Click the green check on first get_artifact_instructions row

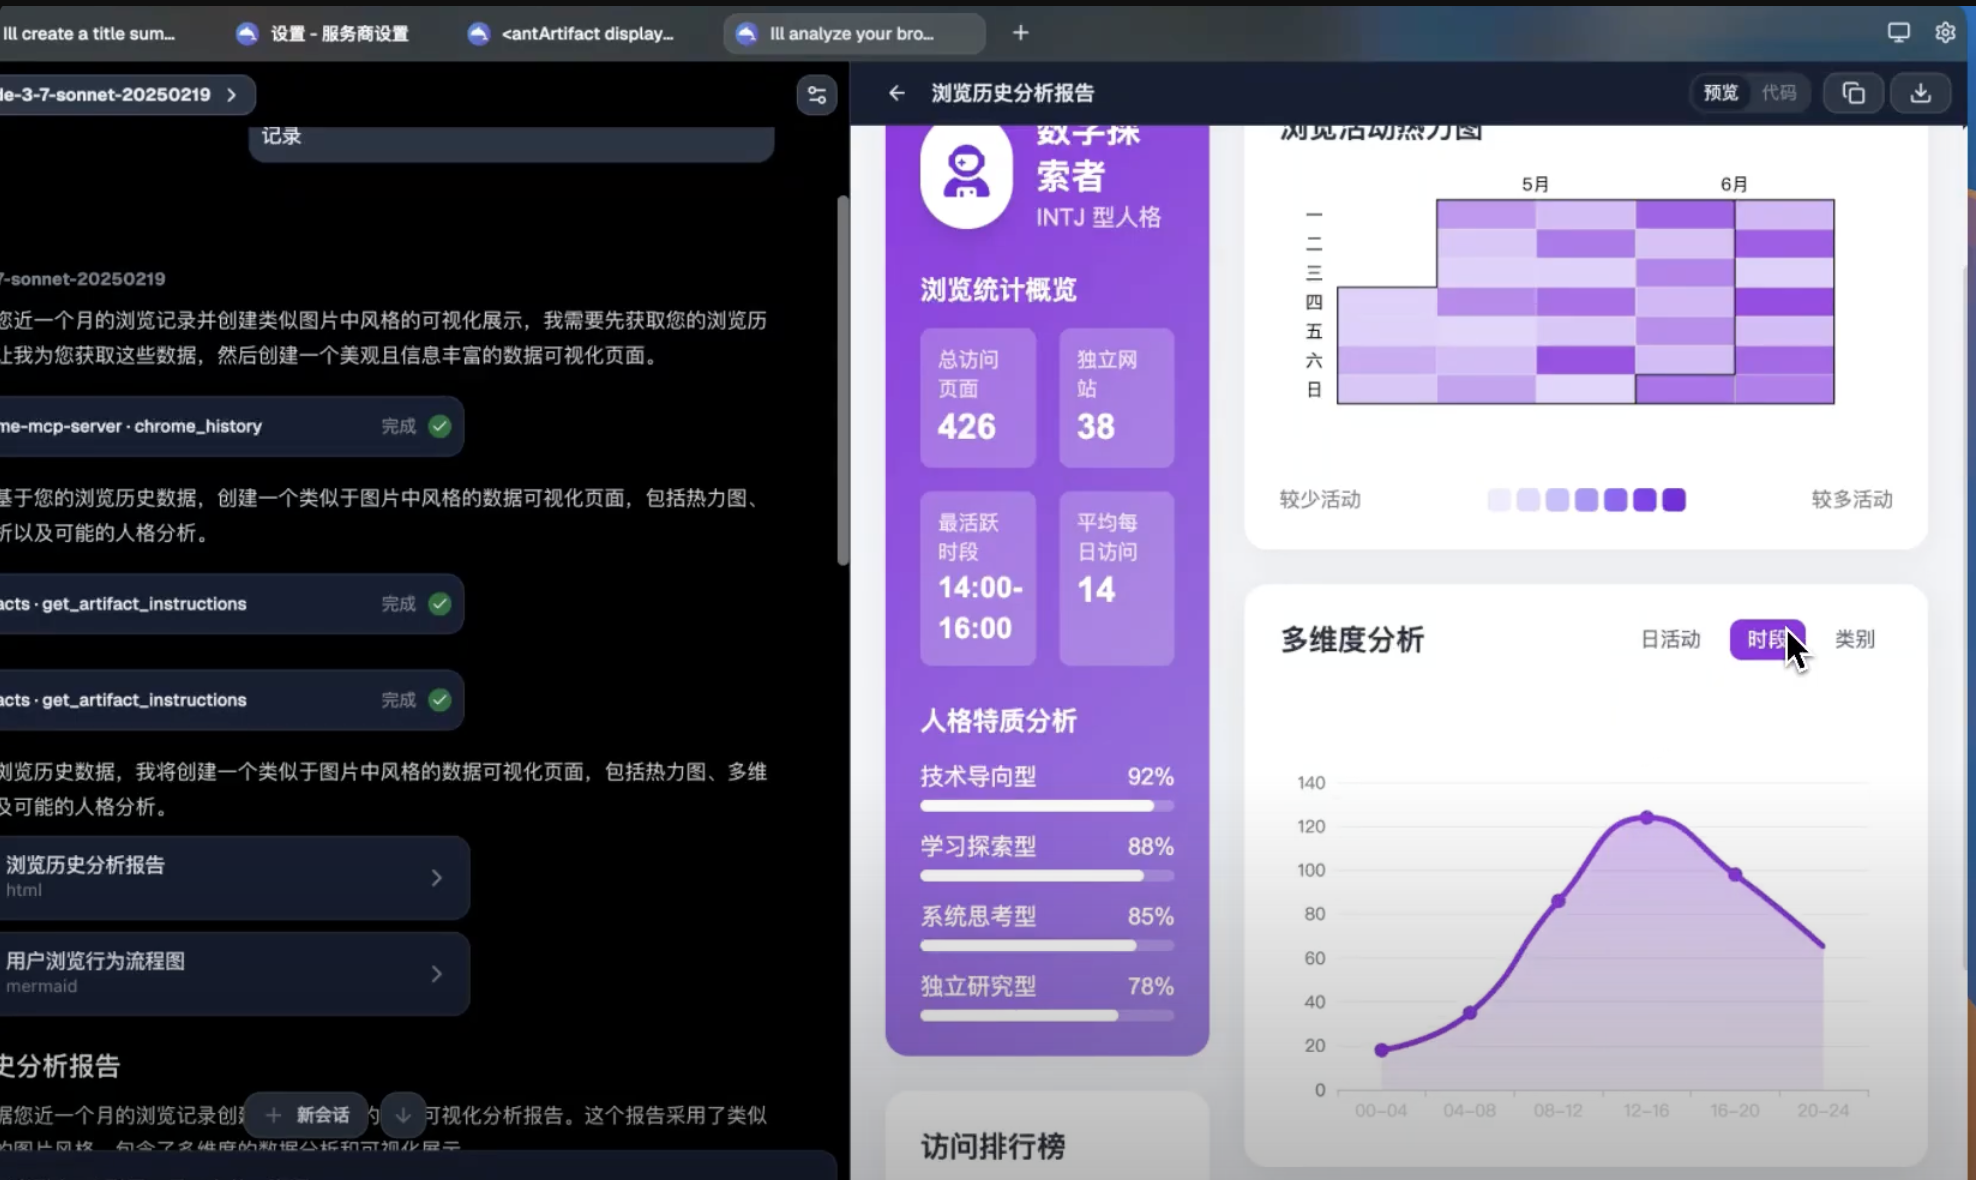click(x=440, y=604)
